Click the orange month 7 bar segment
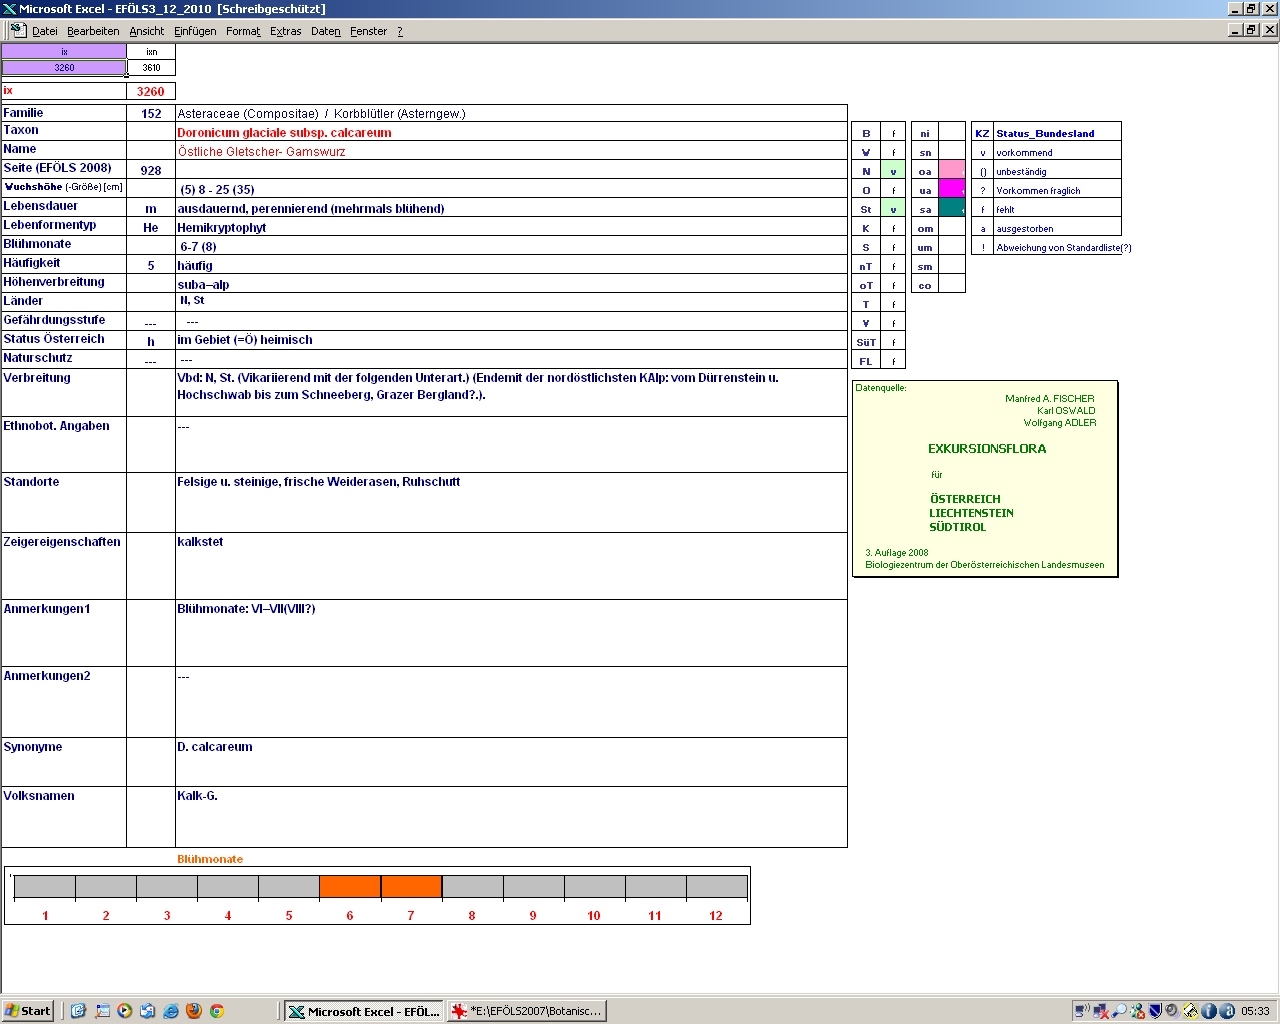Viewport: 1280px width, 1024px height. tap(411, 887)
